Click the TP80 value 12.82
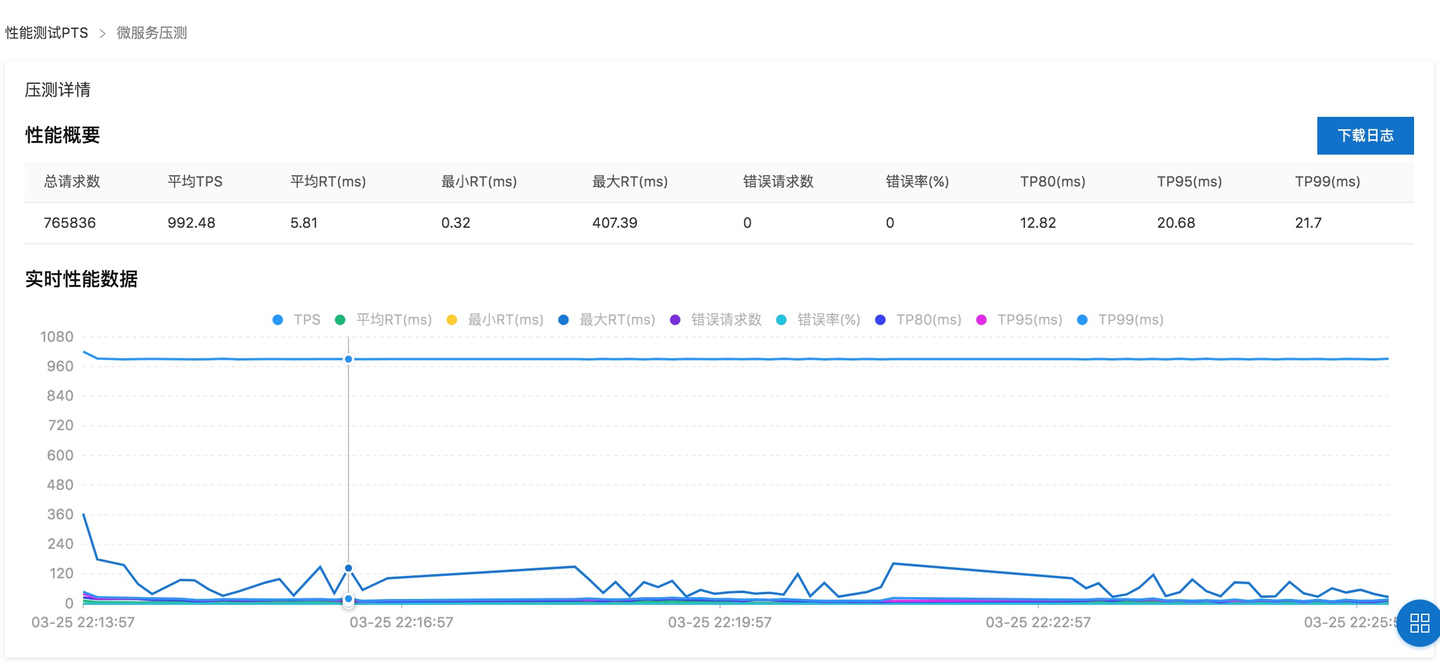1440x668 pixels. pyautogui.click(x=1038, y=223)
